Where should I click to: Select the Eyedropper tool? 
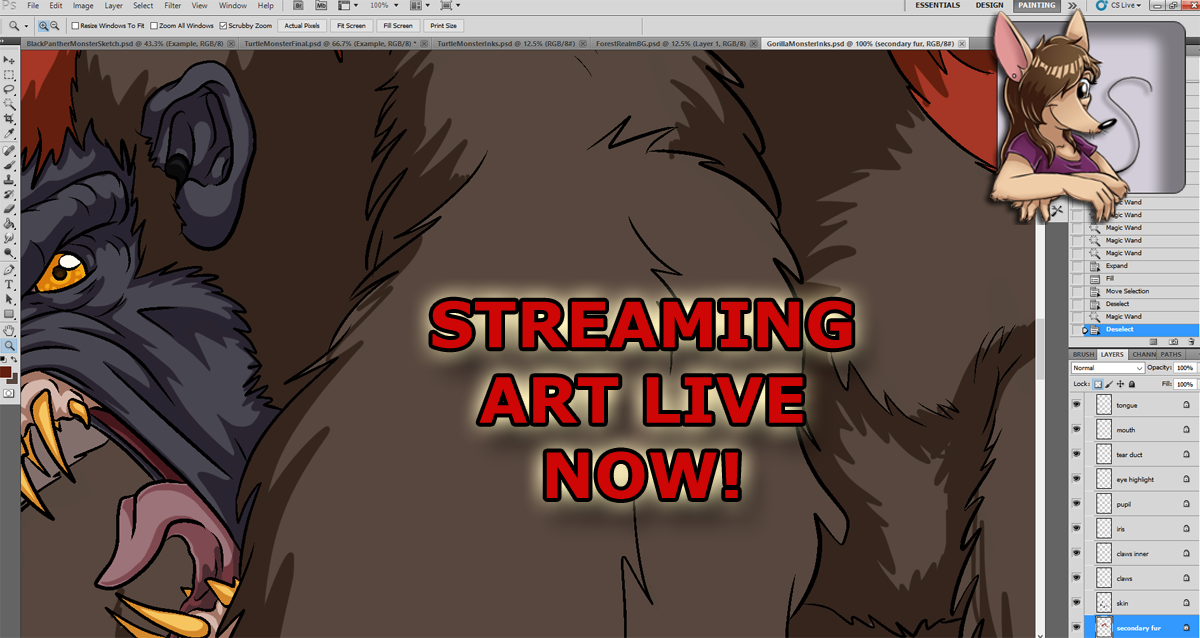pyautogui.click(x=9, y=133)
